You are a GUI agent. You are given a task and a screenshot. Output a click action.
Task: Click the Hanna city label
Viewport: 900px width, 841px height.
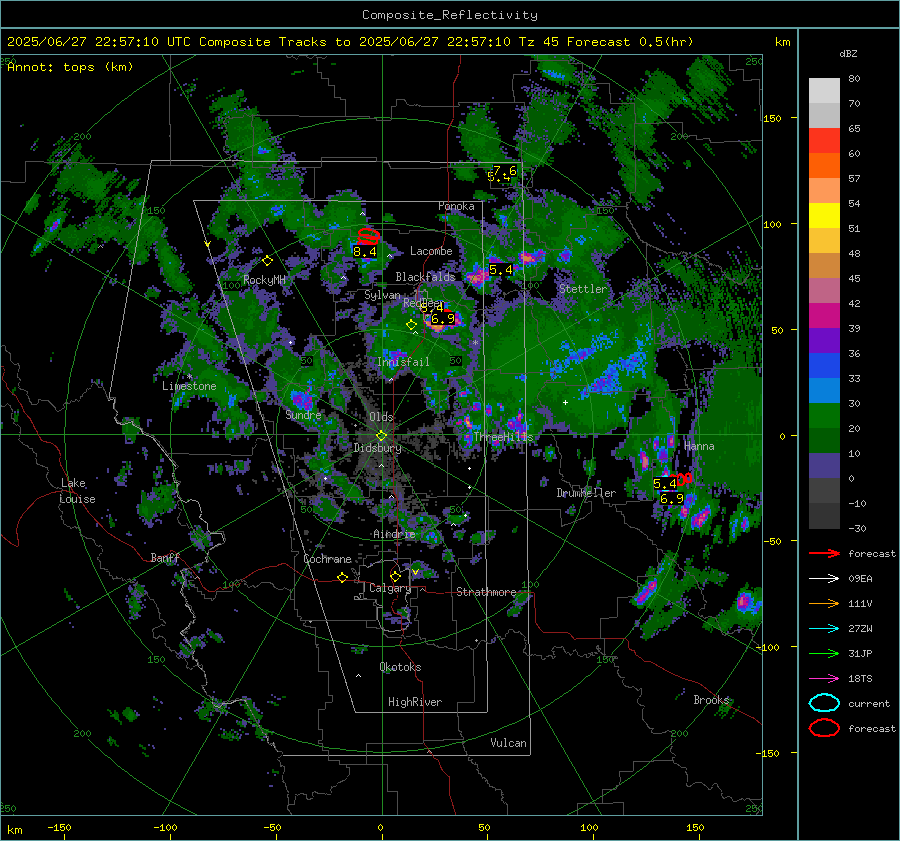pos(699,446)
